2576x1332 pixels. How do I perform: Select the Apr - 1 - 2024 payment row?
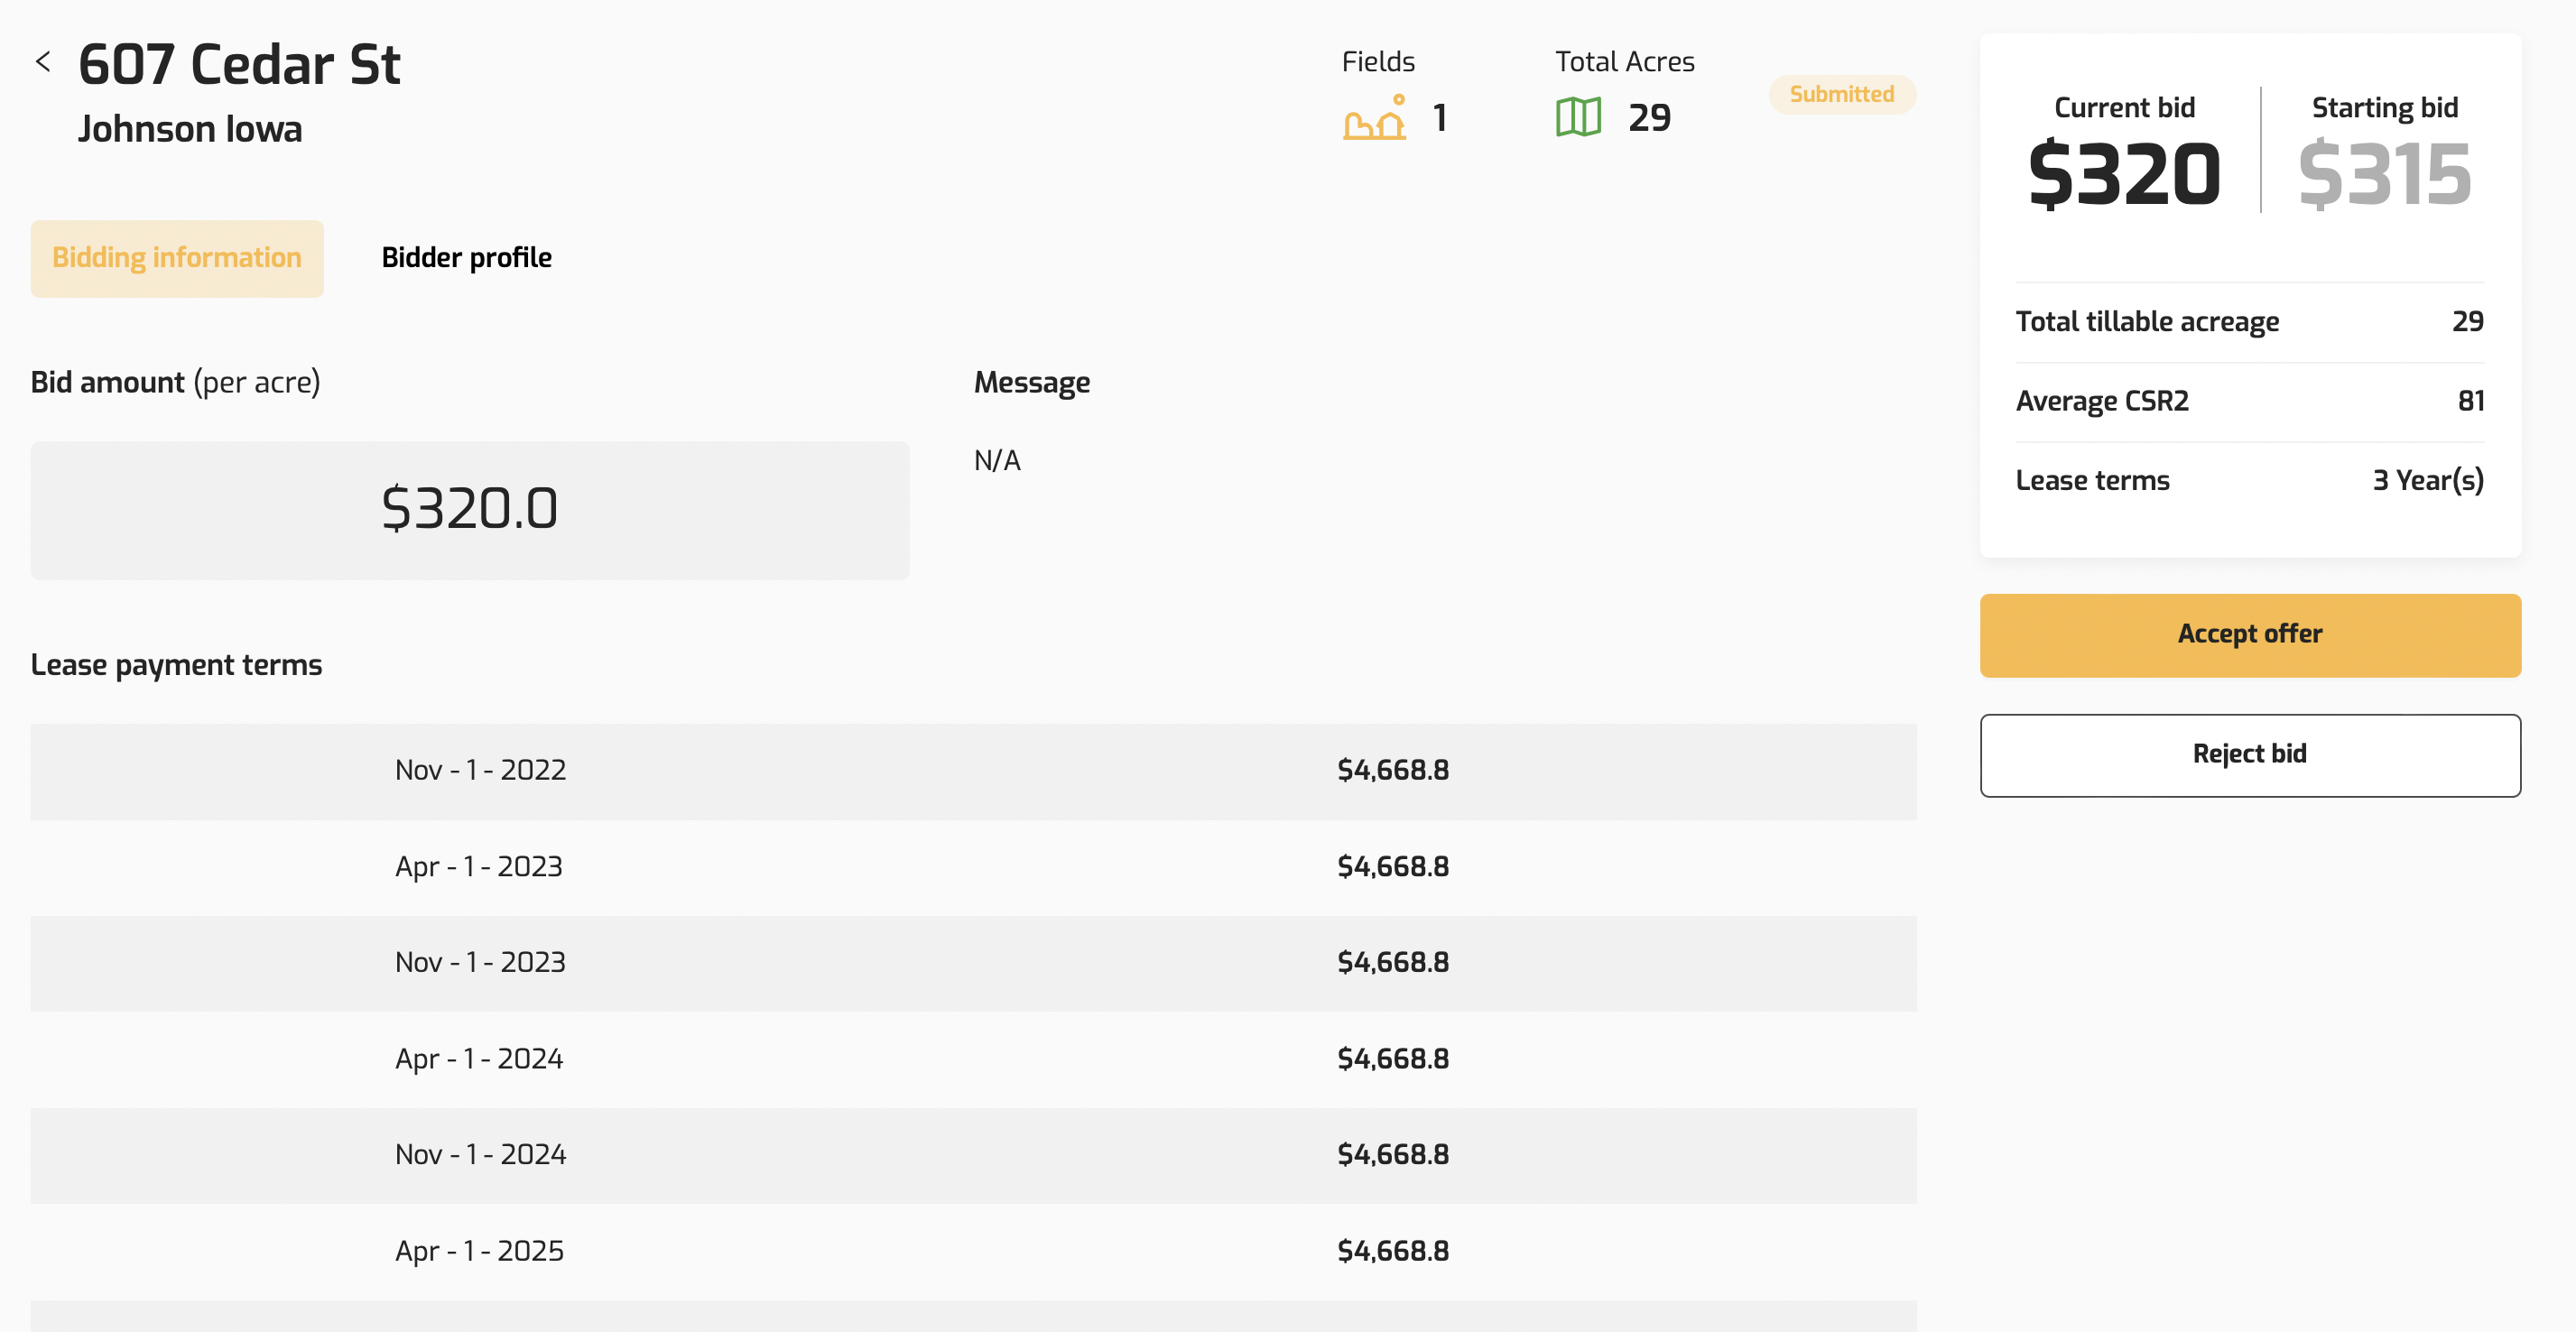972,1058
